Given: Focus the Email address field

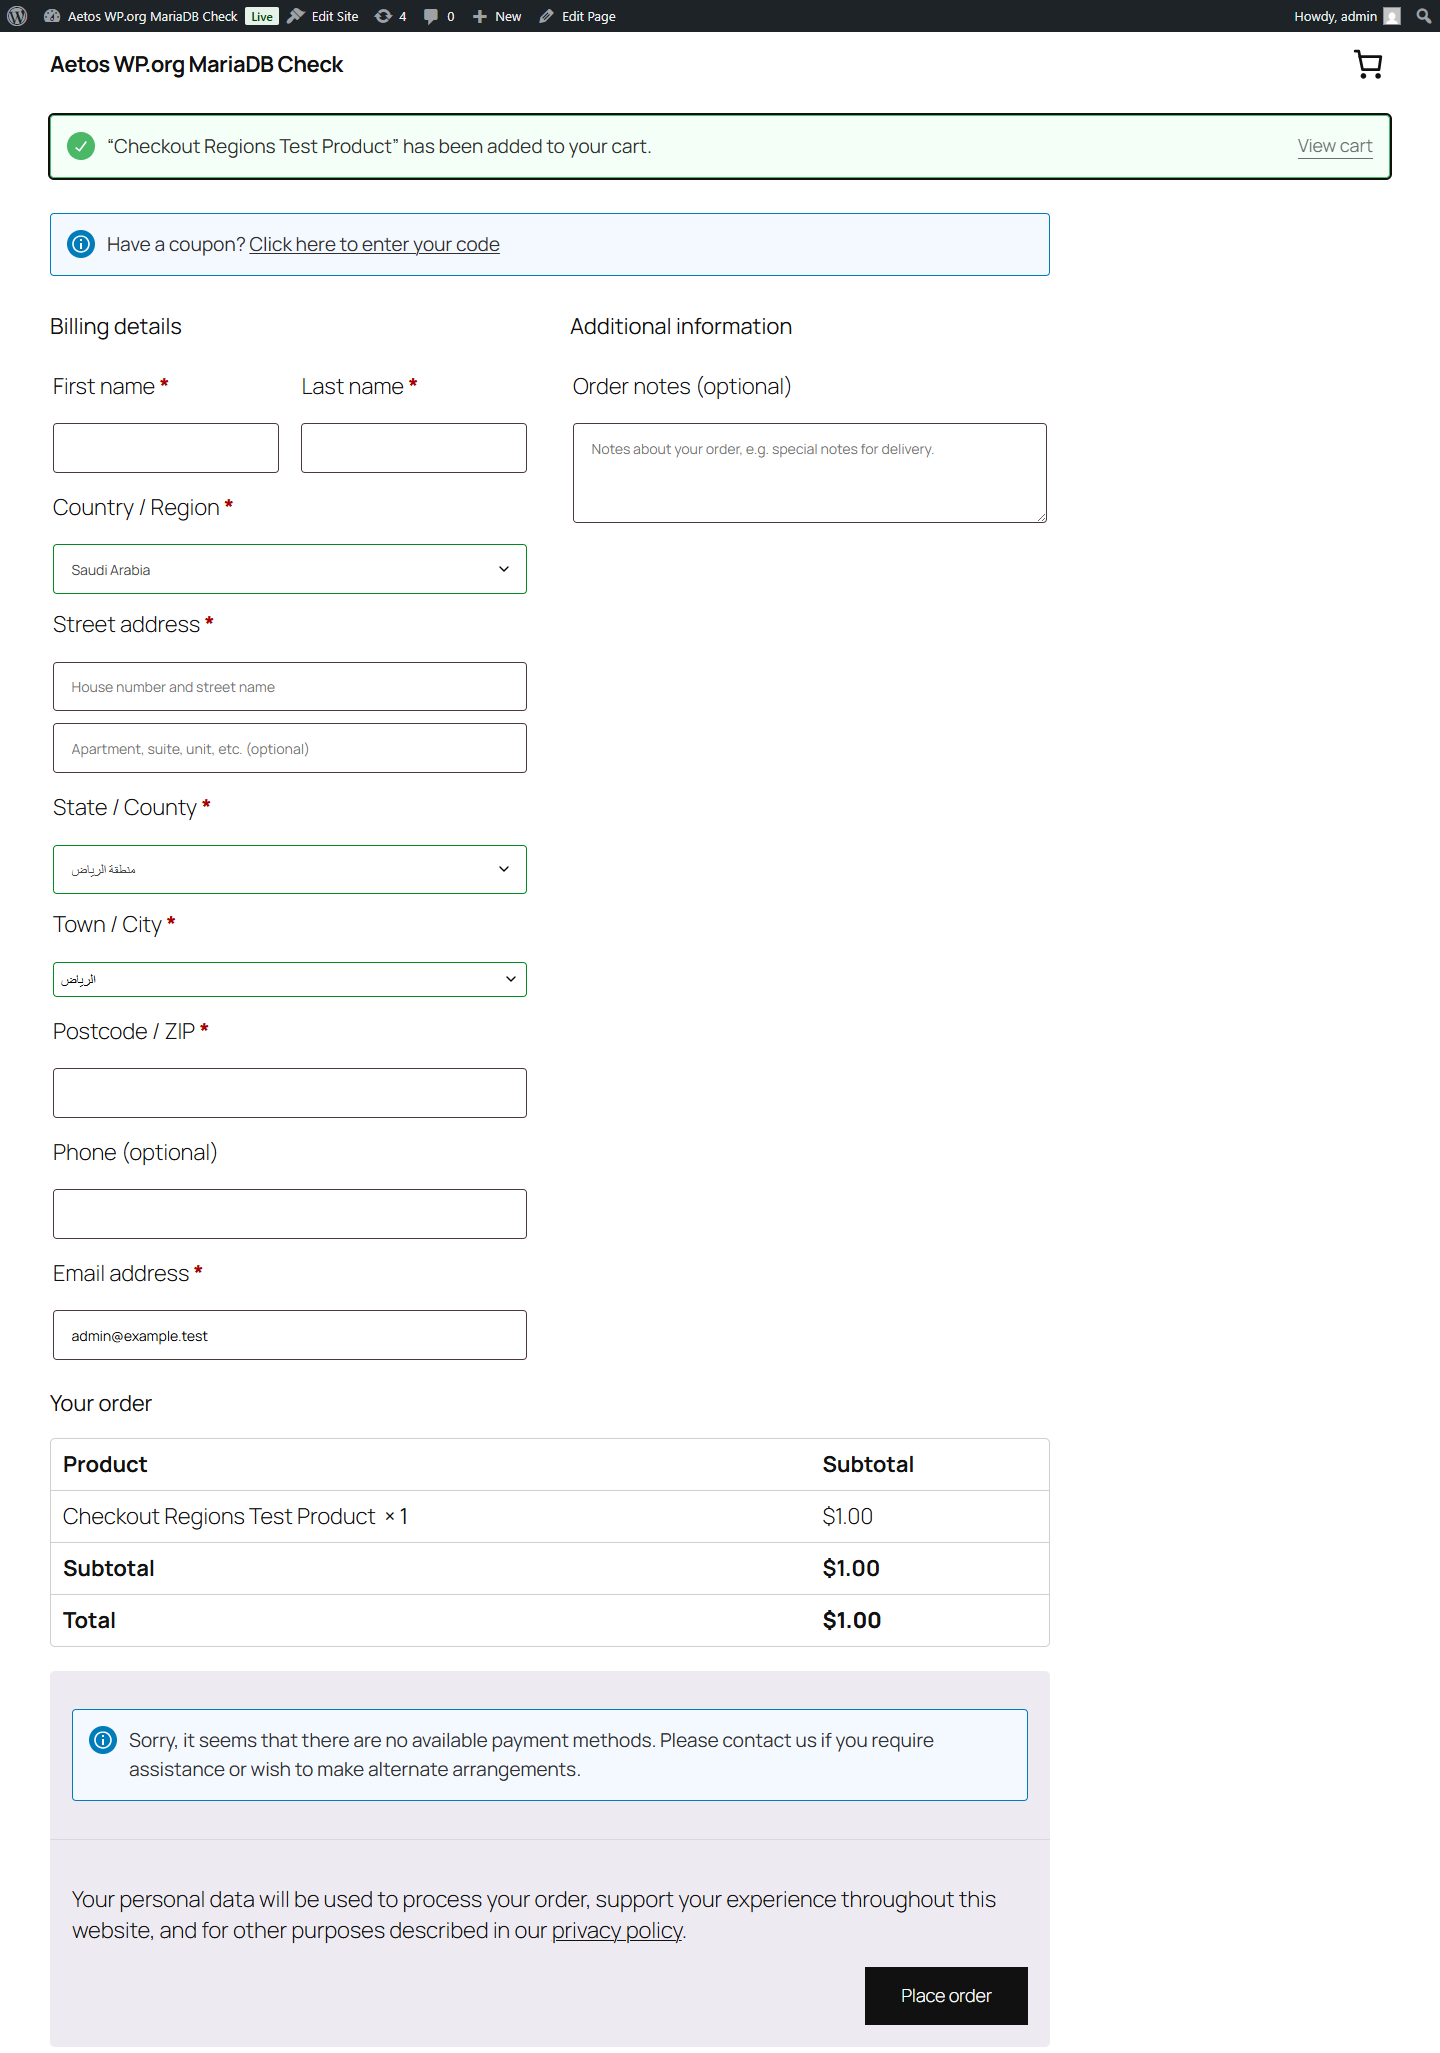Looking at the screenshot, I should [290, 1335].
